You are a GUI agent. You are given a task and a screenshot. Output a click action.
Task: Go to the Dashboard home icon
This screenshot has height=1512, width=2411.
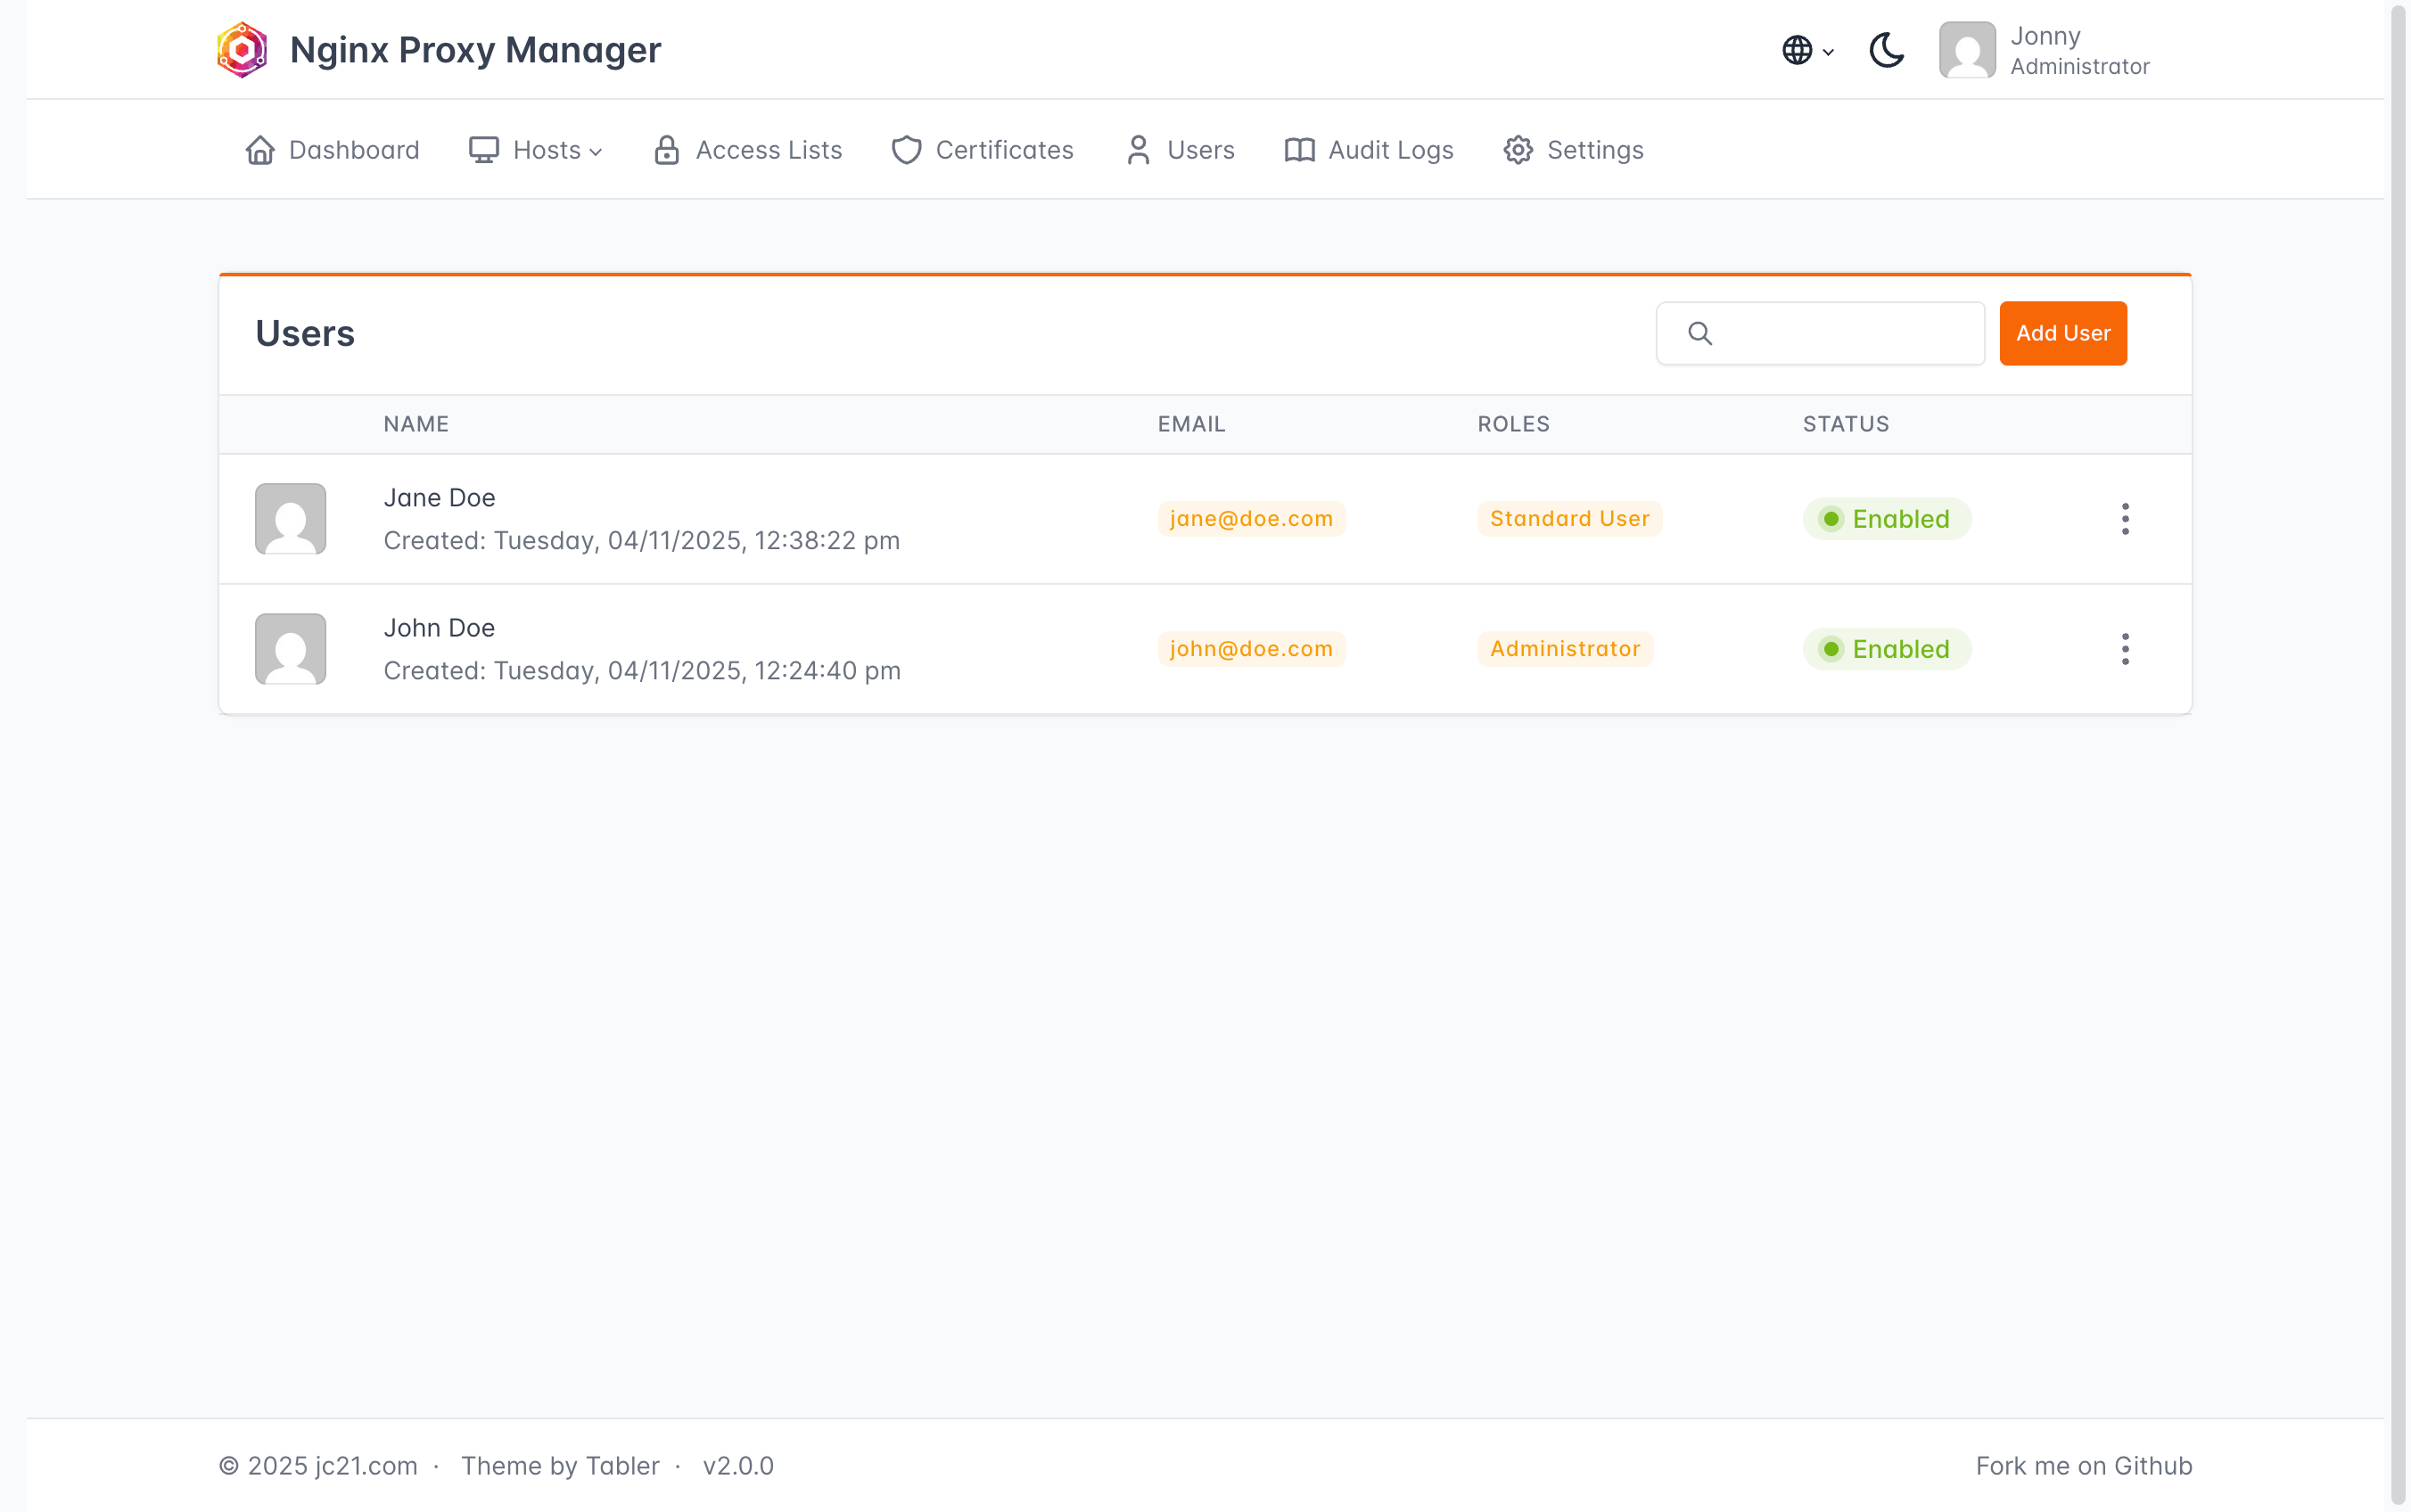(x=260, y=150)
